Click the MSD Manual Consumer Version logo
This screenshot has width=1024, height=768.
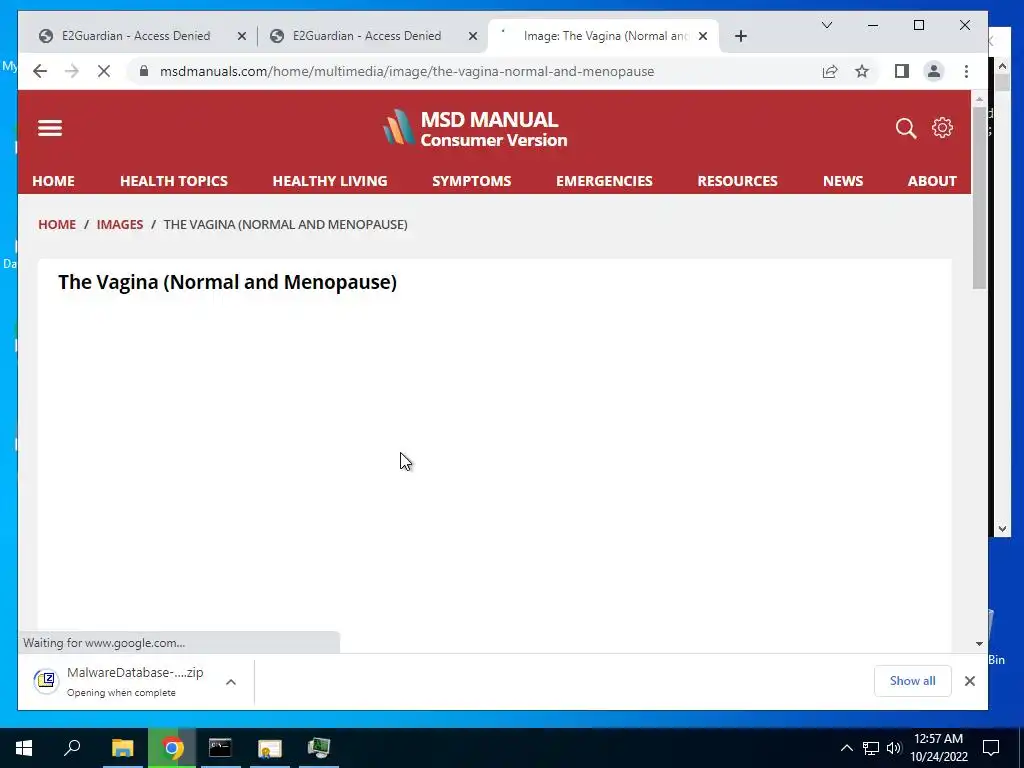pyautogui.click(x=475, y=128)
